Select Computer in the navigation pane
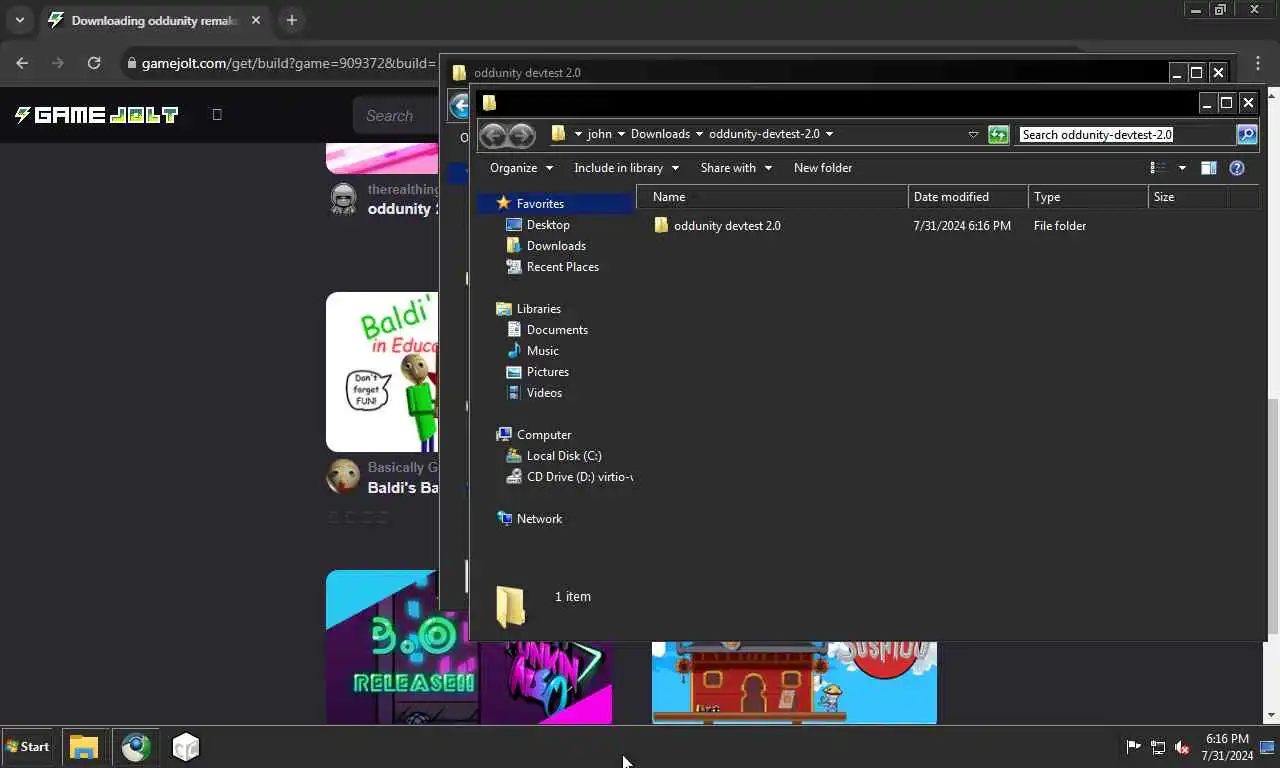This screenshot has height=768, width=1280. pos(544,435)
